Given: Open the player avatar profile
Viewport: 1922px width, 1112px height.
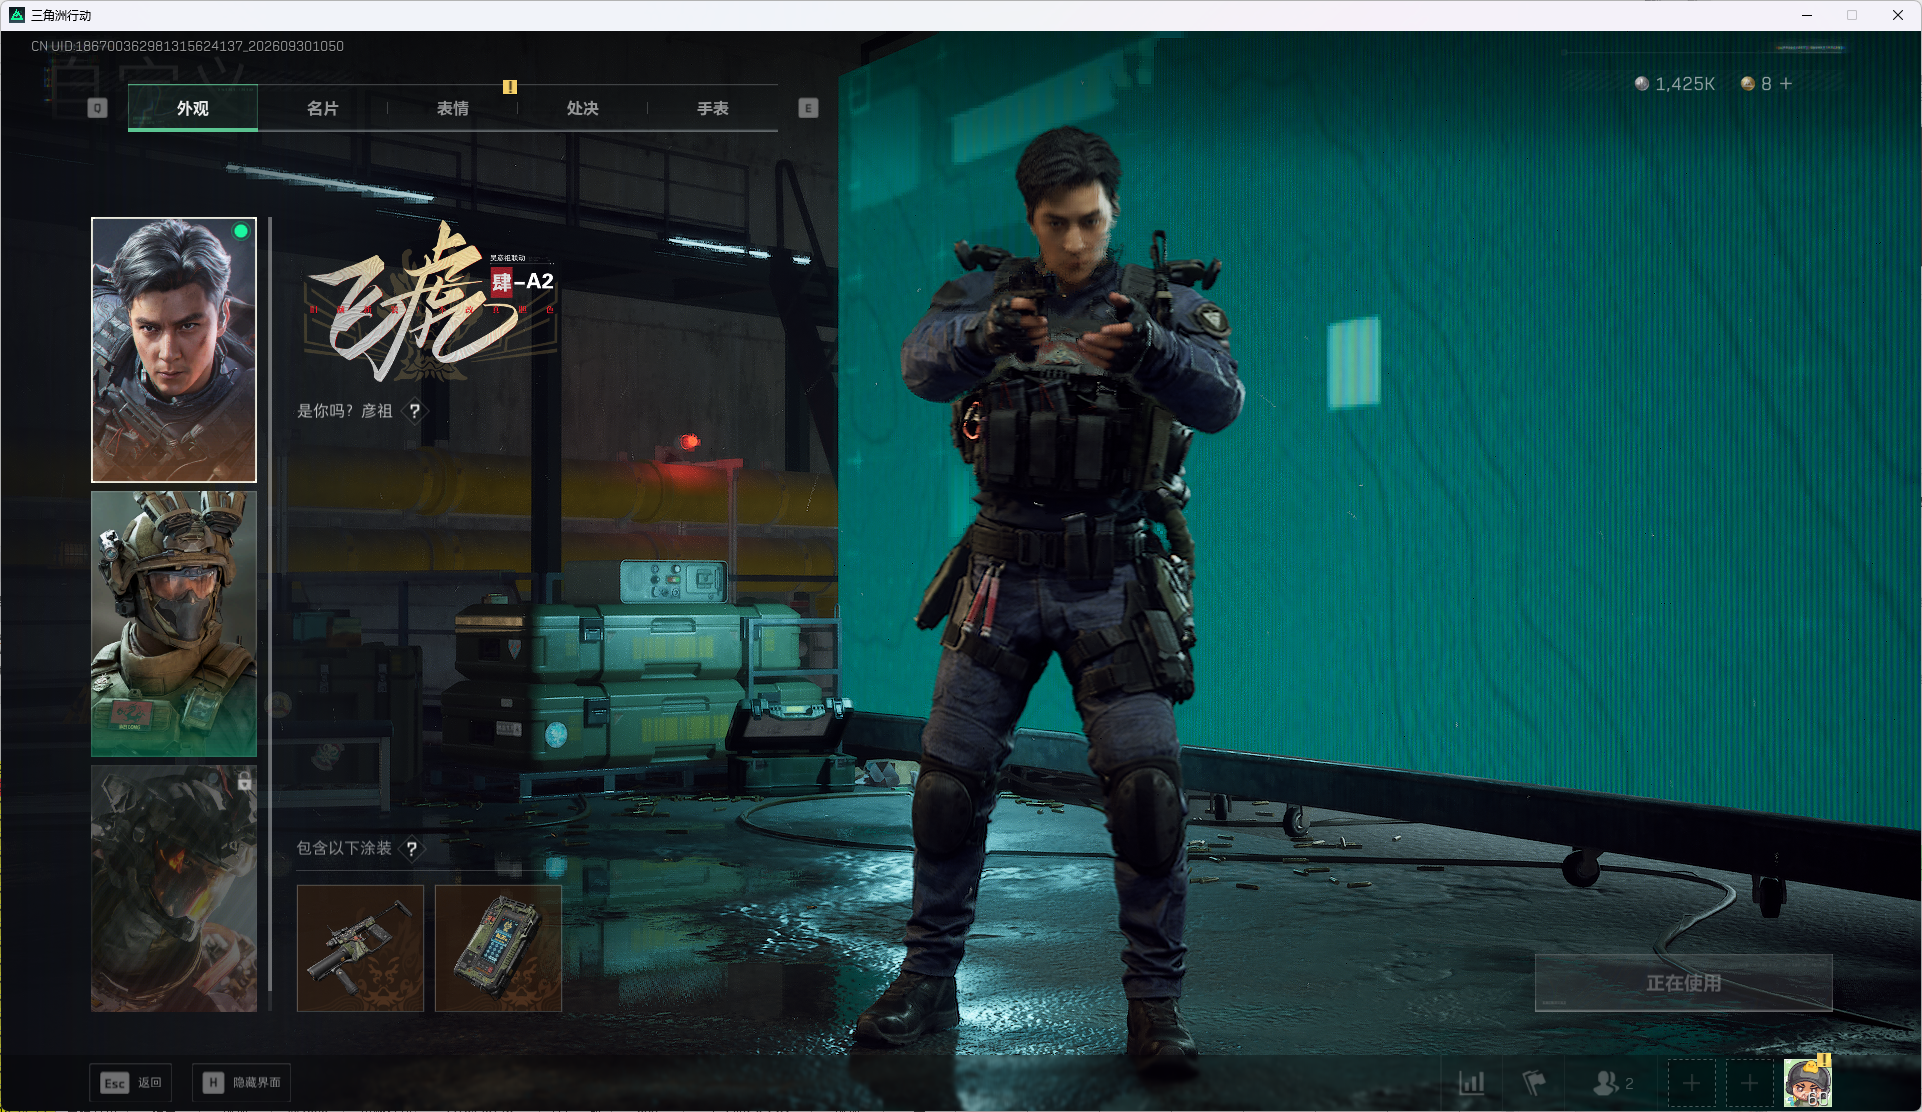Looking at the screenshot, I should pyautogui.click(x=1808, y=1083).
